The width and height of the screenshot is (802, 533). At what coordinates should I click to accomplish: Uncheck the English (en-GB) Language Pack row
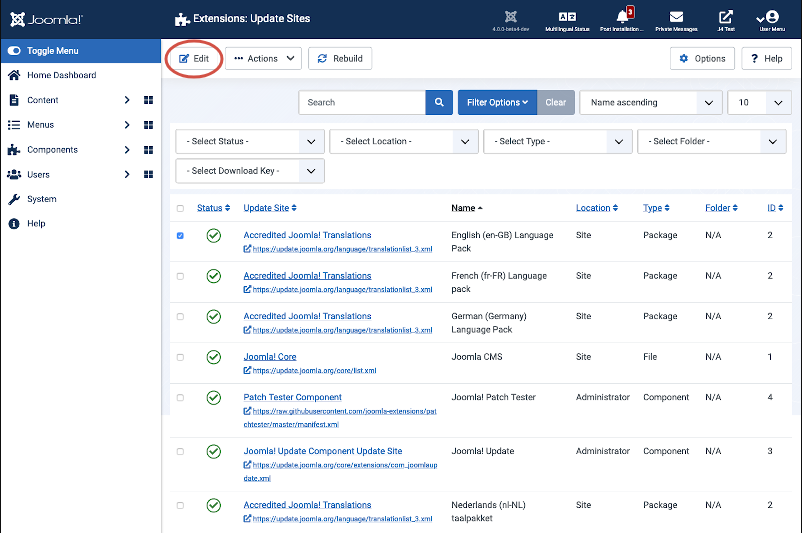(180, 236)
